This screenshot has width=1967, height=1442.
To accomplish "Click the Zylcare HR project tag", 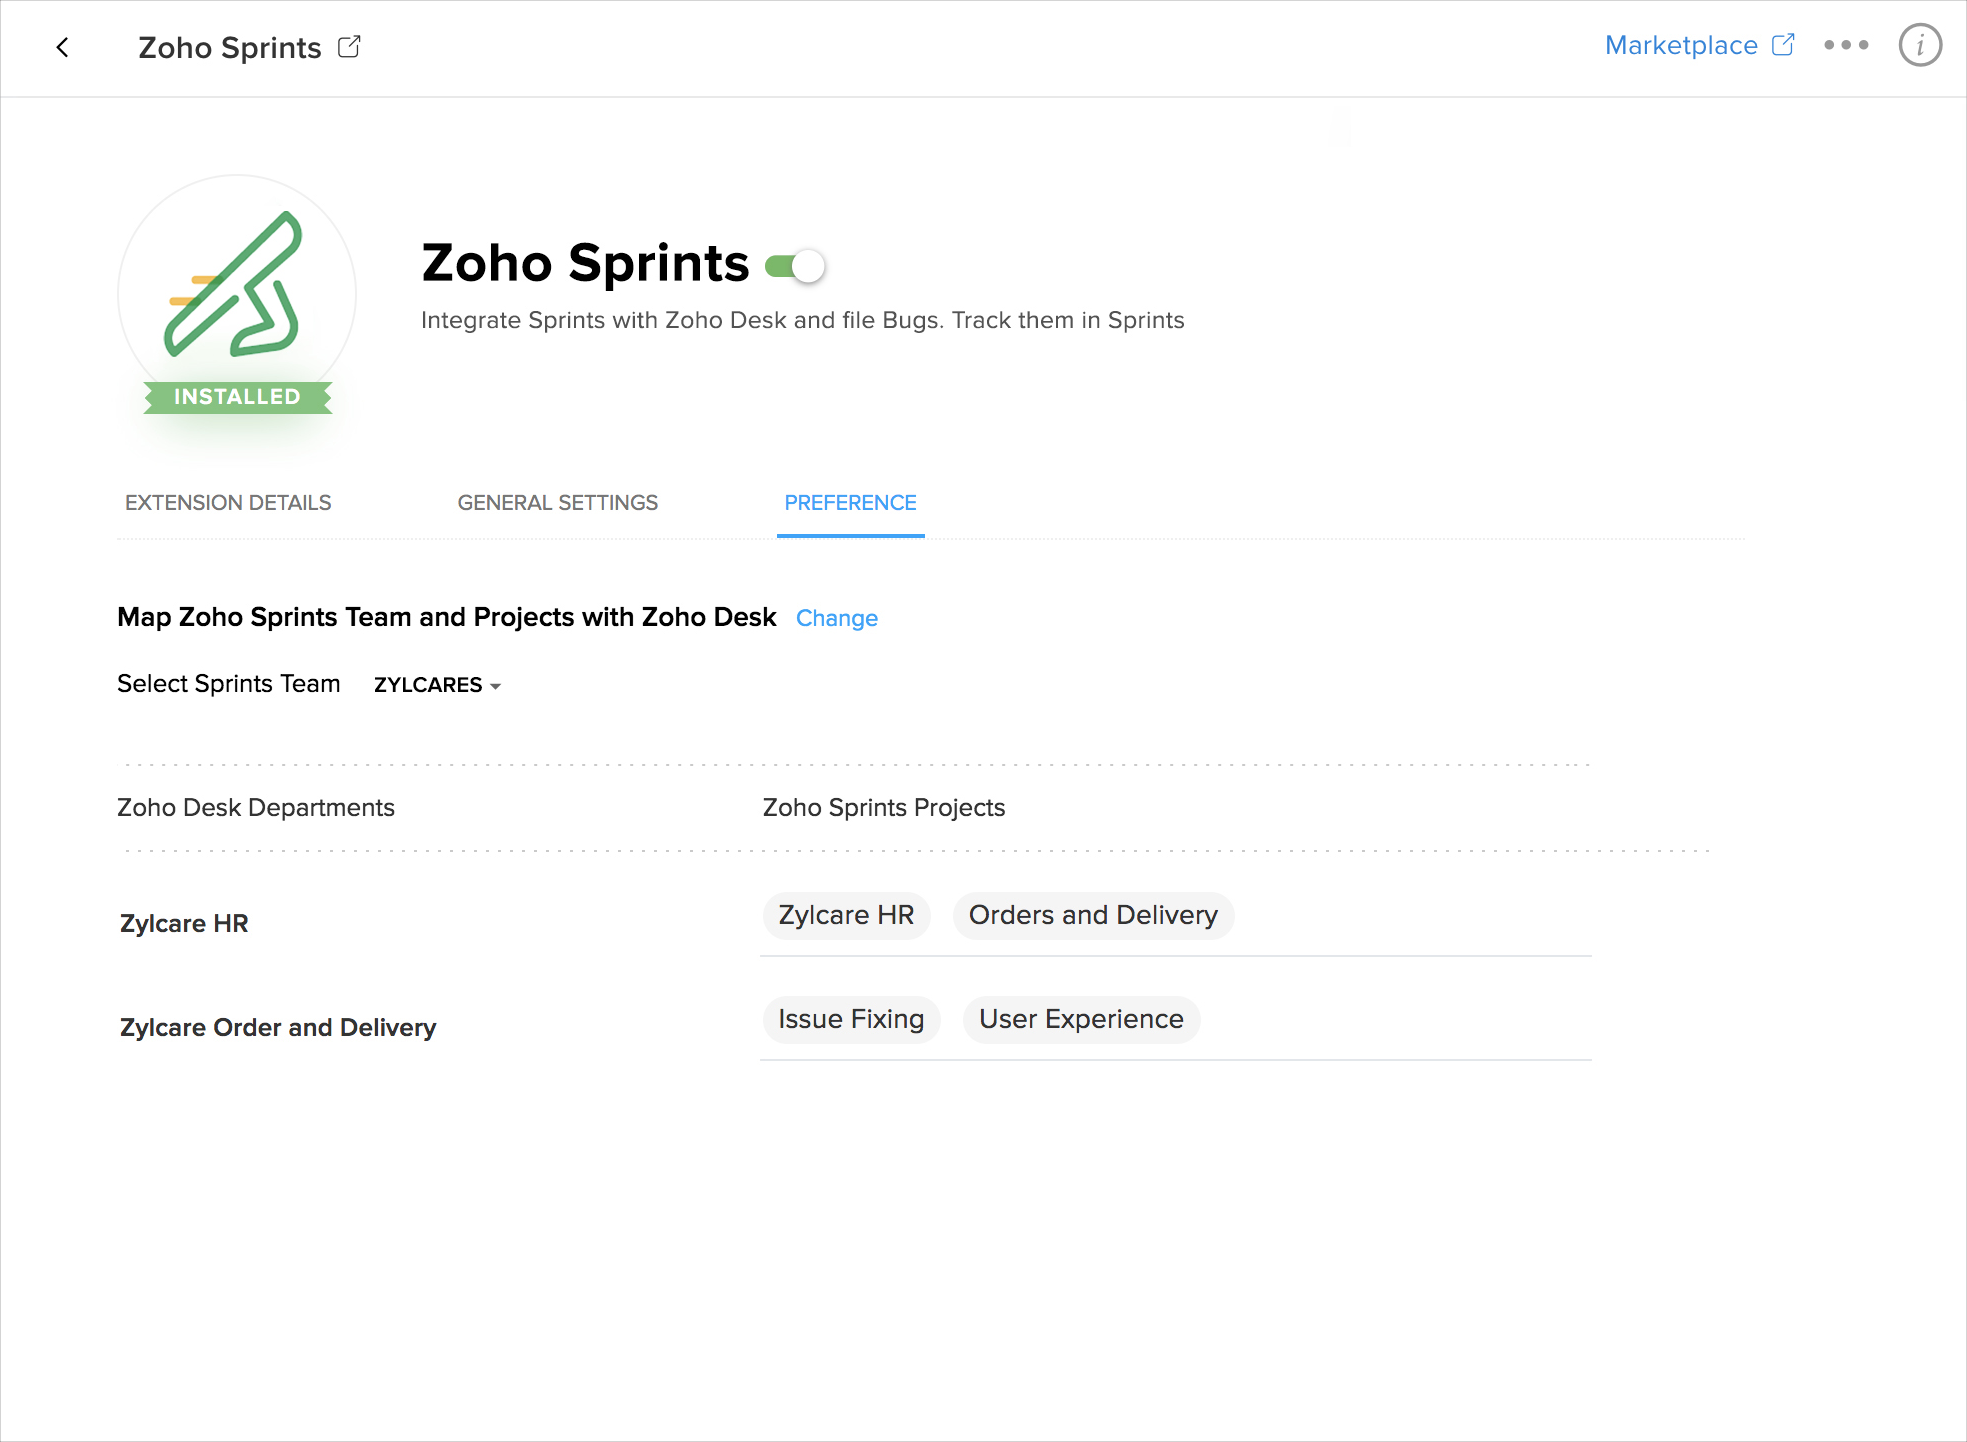I will [846, 916].
